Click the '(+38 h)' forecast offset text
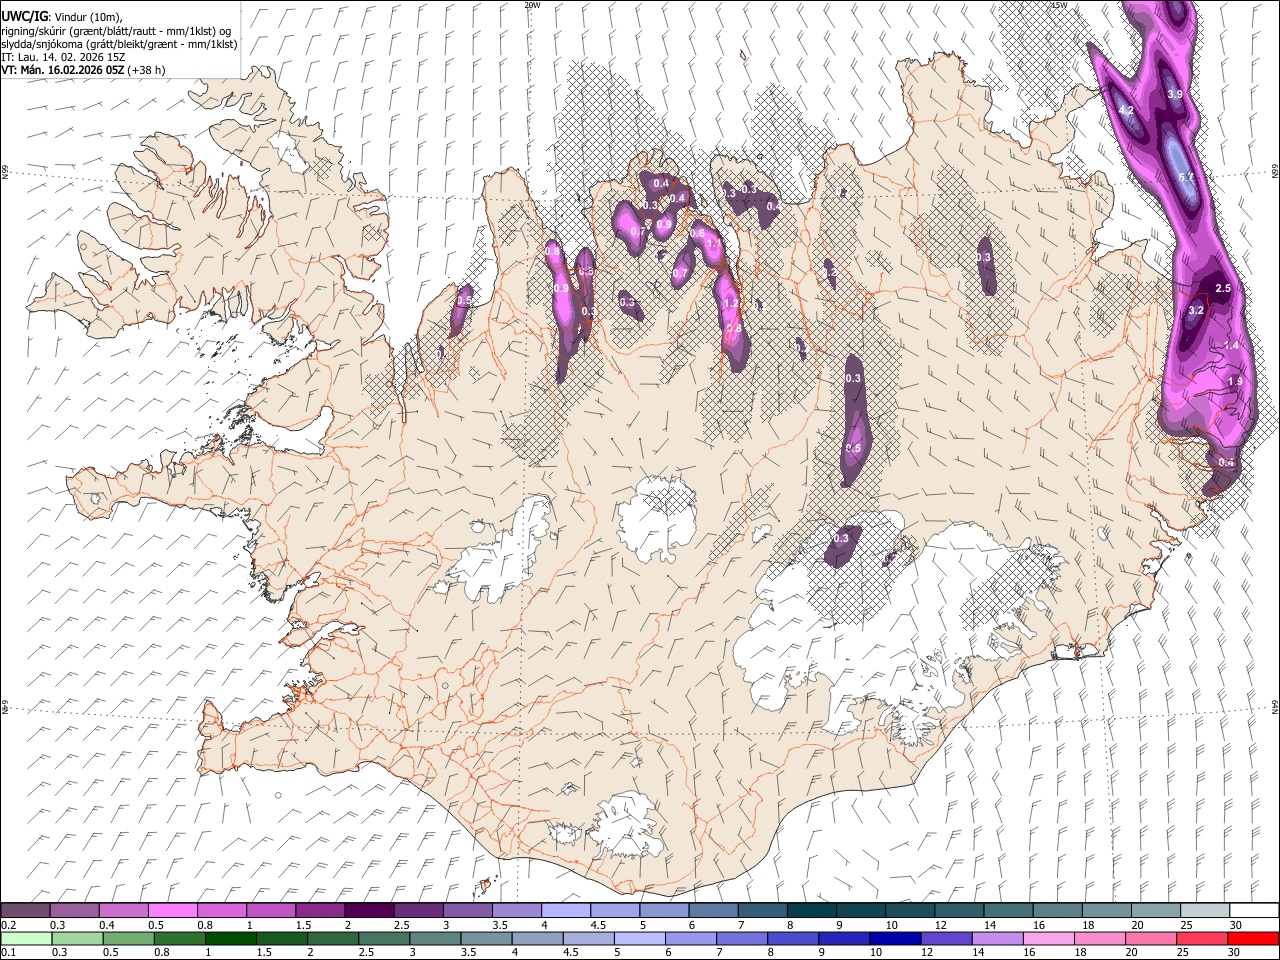The width and height of the screenshot is (1280, 960). [x=146, y=70]
